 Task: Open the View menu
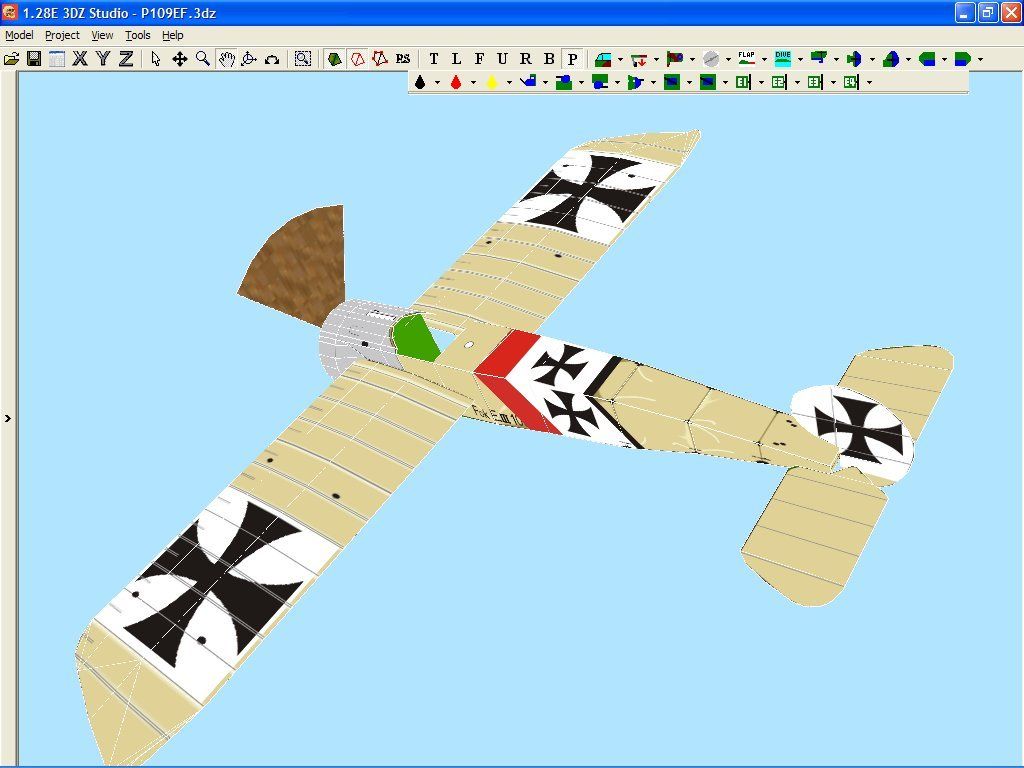tap(102, 35)
